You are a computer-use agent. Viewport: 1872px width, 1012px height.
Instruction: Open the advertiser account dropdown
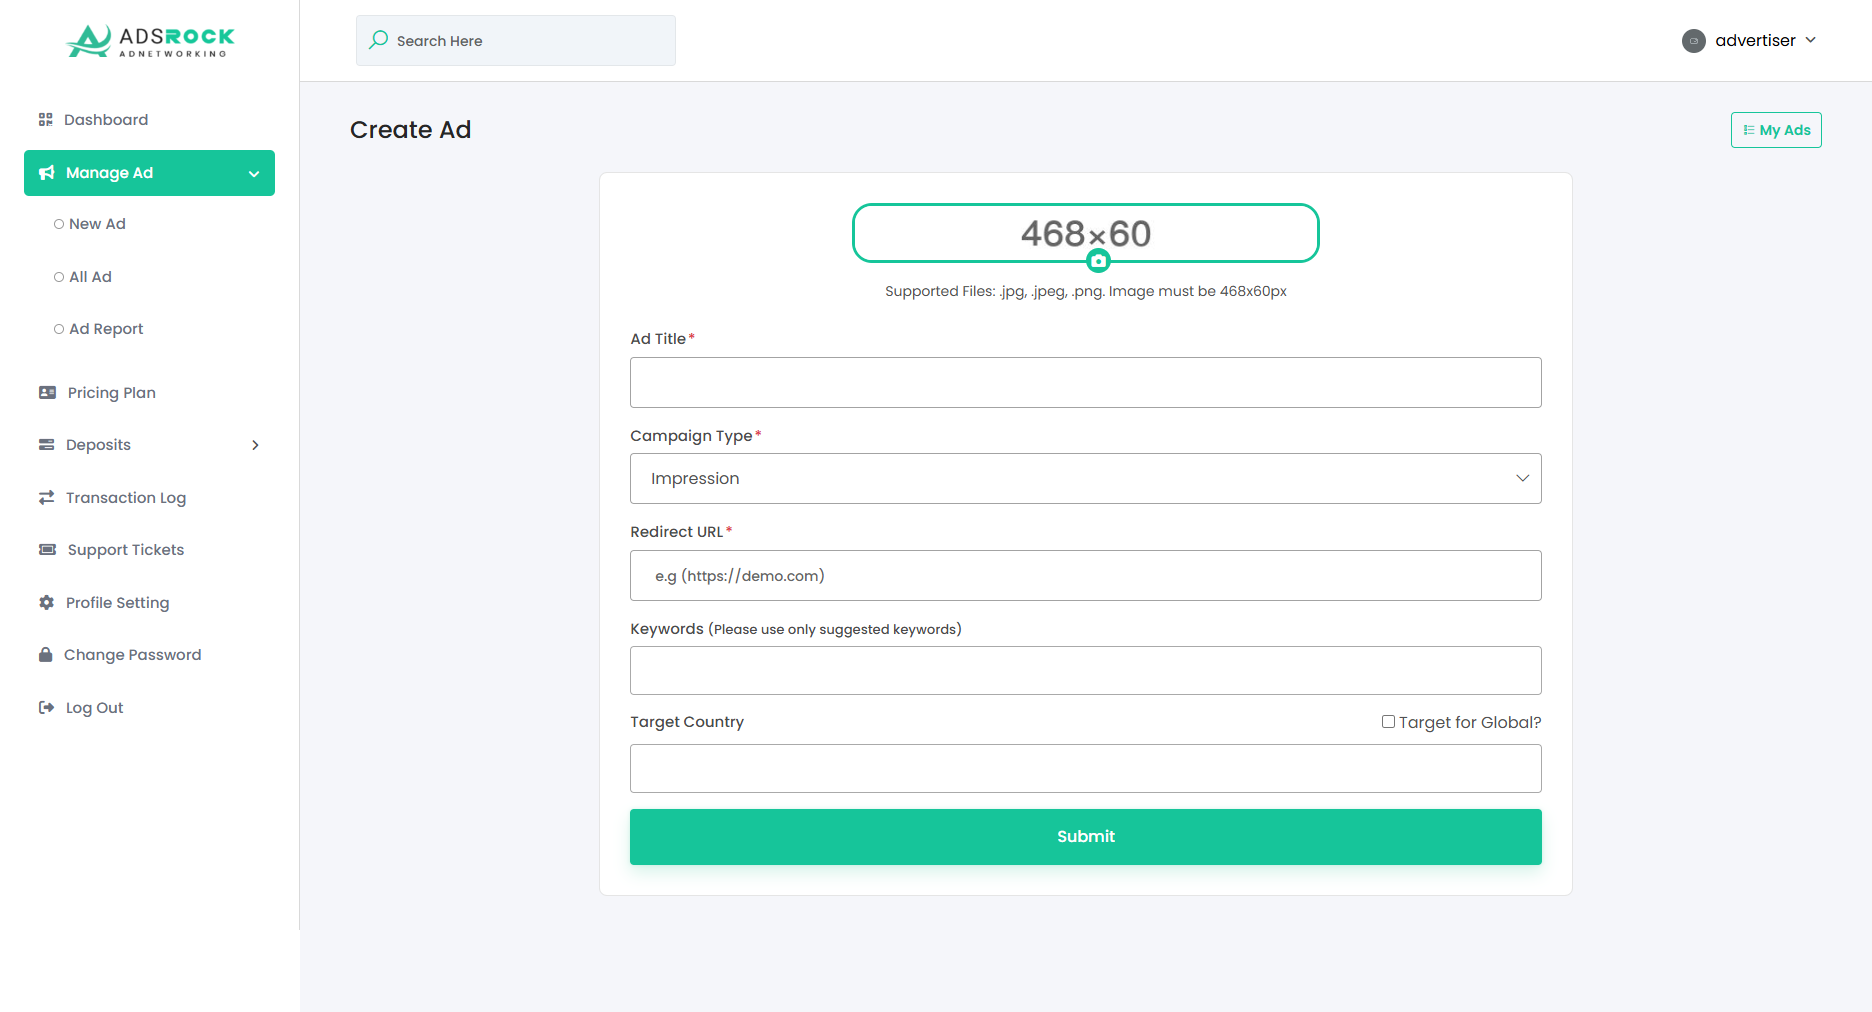coord(1750,40)
